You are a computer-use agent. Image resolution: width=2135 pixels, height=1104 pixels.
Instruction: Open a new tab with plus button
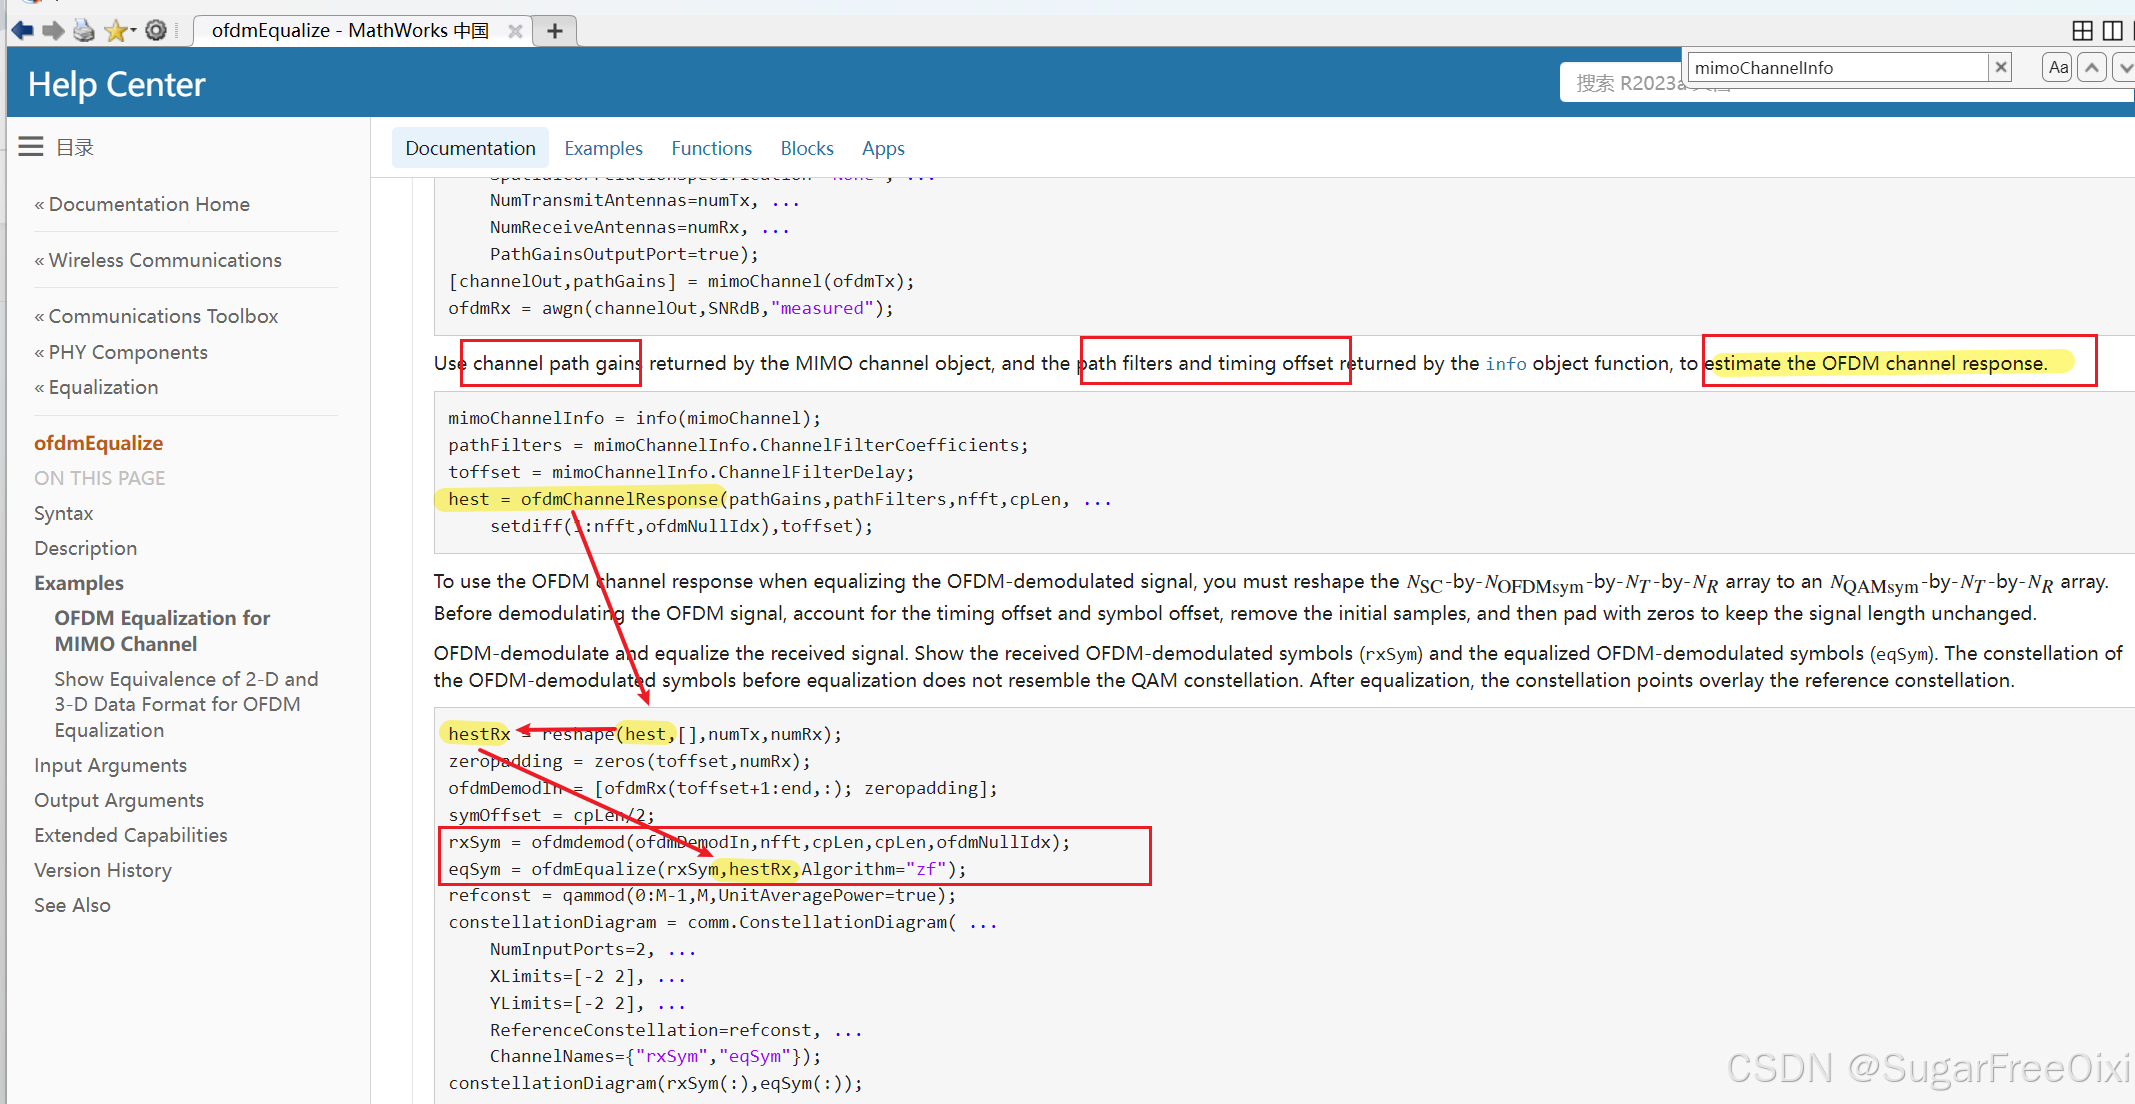point(555,31)
